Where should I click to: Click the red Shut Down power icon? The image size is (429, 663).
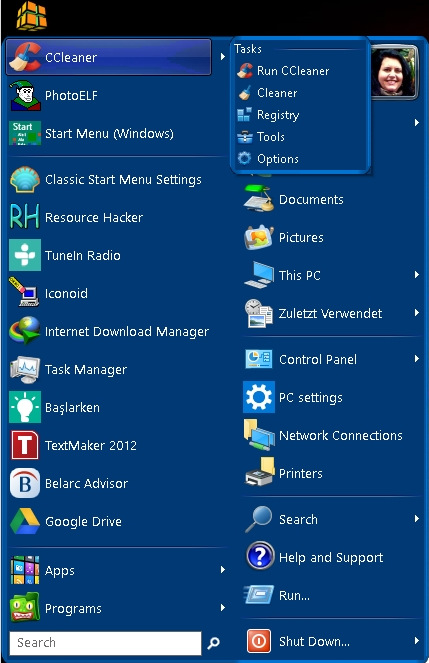(x=259, y=641)
